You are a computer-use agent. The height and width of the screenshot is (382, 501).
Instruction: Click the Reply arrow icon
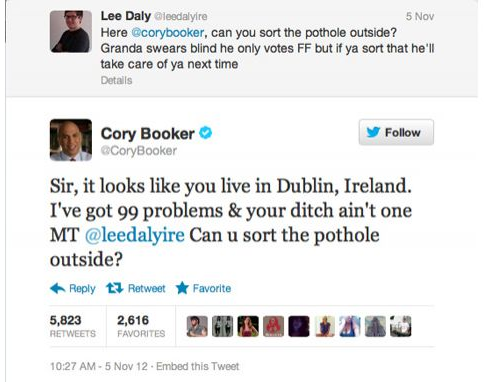pyautogui.click(x=57, y=288)
